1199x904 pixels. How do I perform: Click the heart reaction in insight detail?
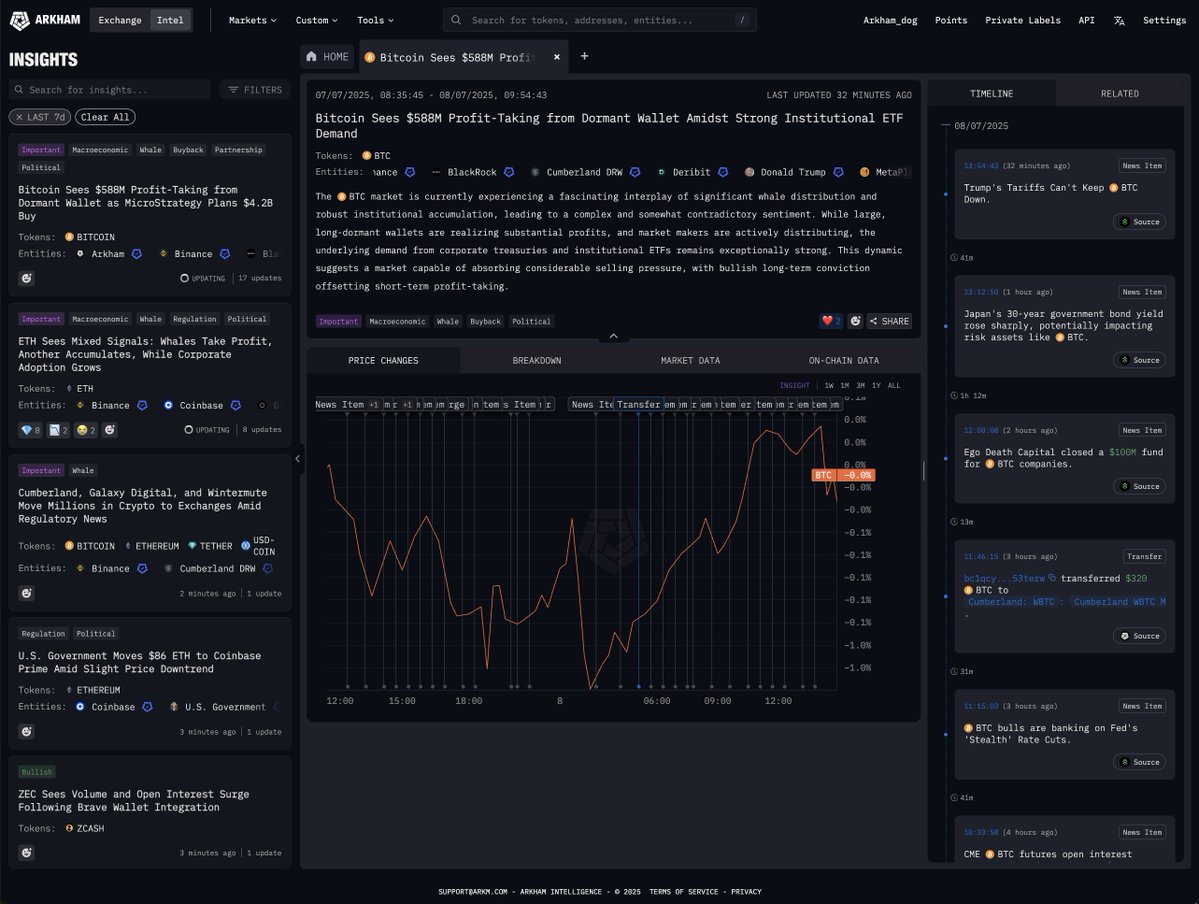coord(831,321)
